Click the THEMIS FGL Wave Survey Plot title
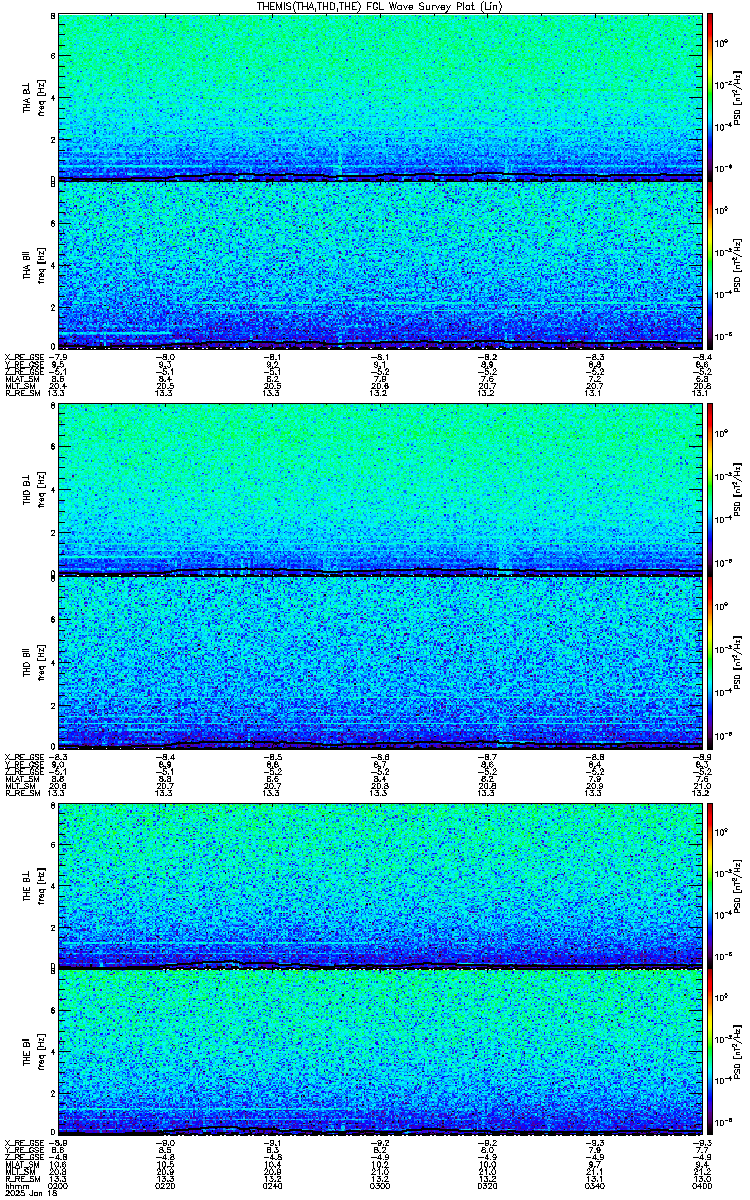This screenshot has width=750, height=1200. click(x=380, y=6)
